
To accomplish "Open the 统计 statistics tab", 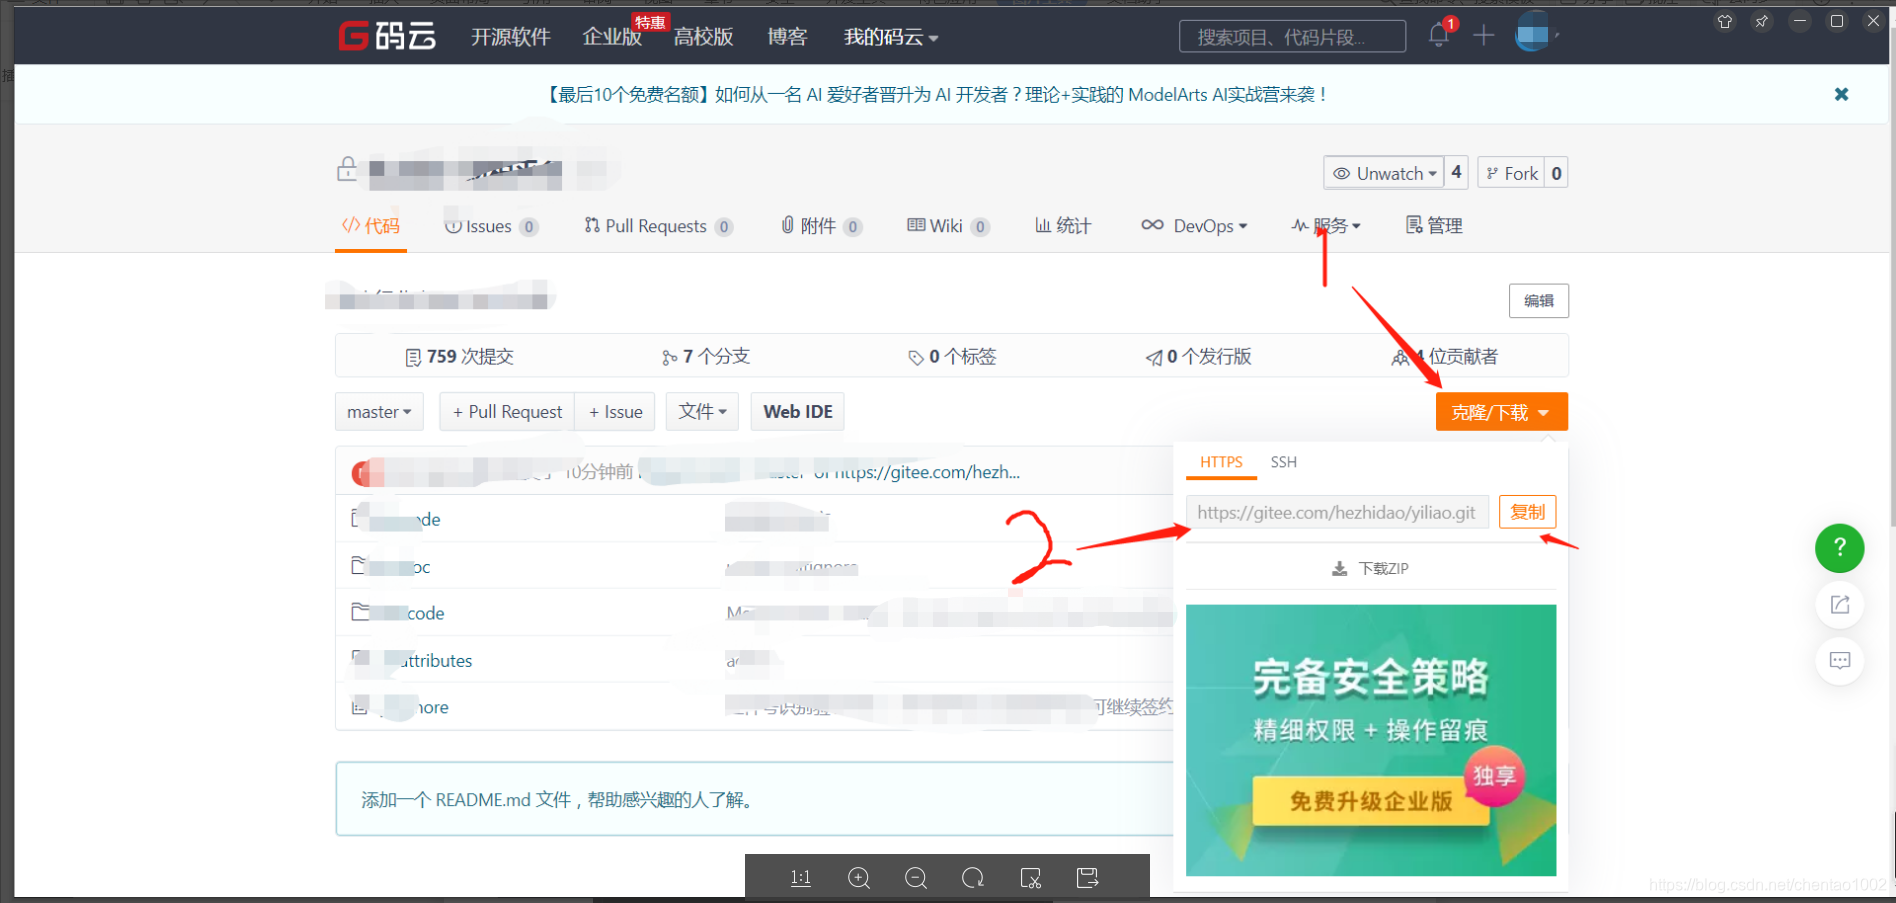I will [1063, 226].
